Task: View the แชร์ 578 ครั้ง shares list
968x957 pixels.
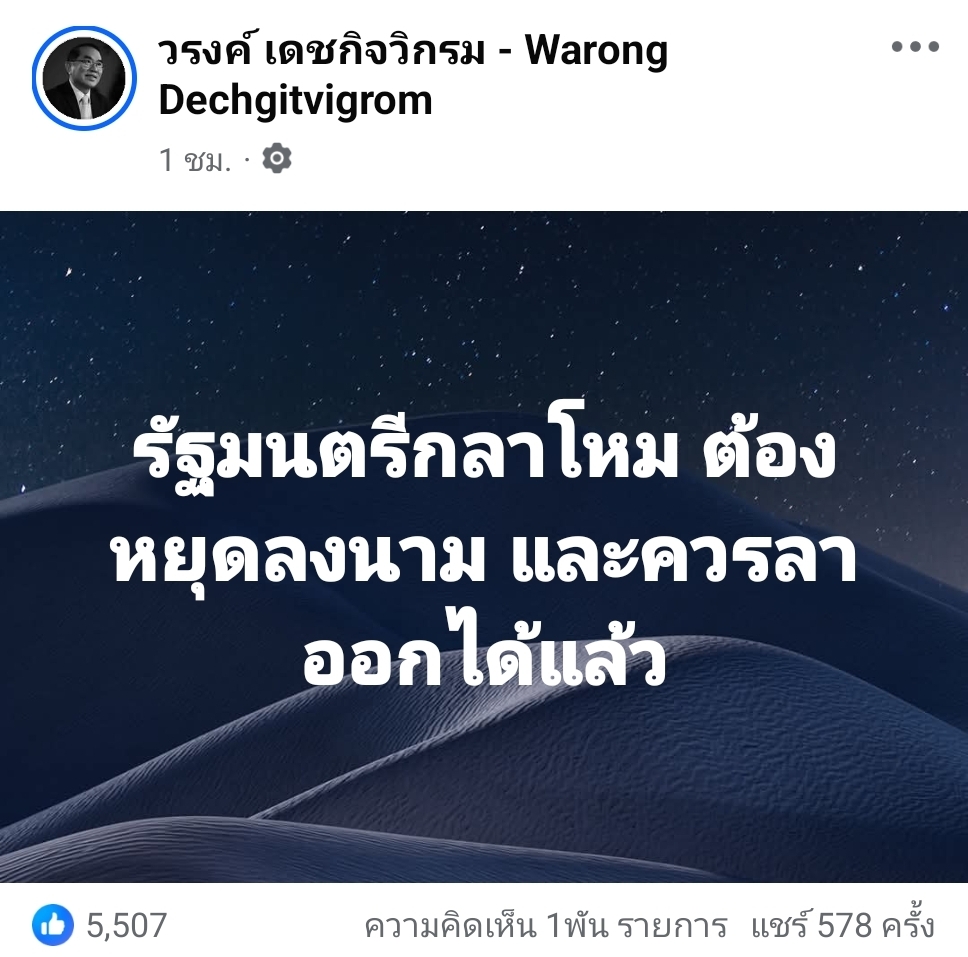Action: pos(843,924)
